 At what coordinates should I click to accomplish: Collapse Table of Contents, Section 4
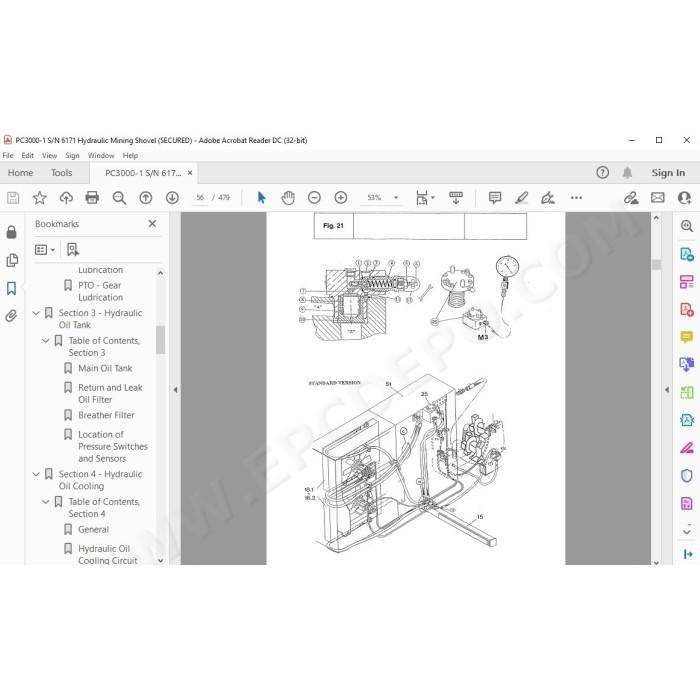[46, 502]
